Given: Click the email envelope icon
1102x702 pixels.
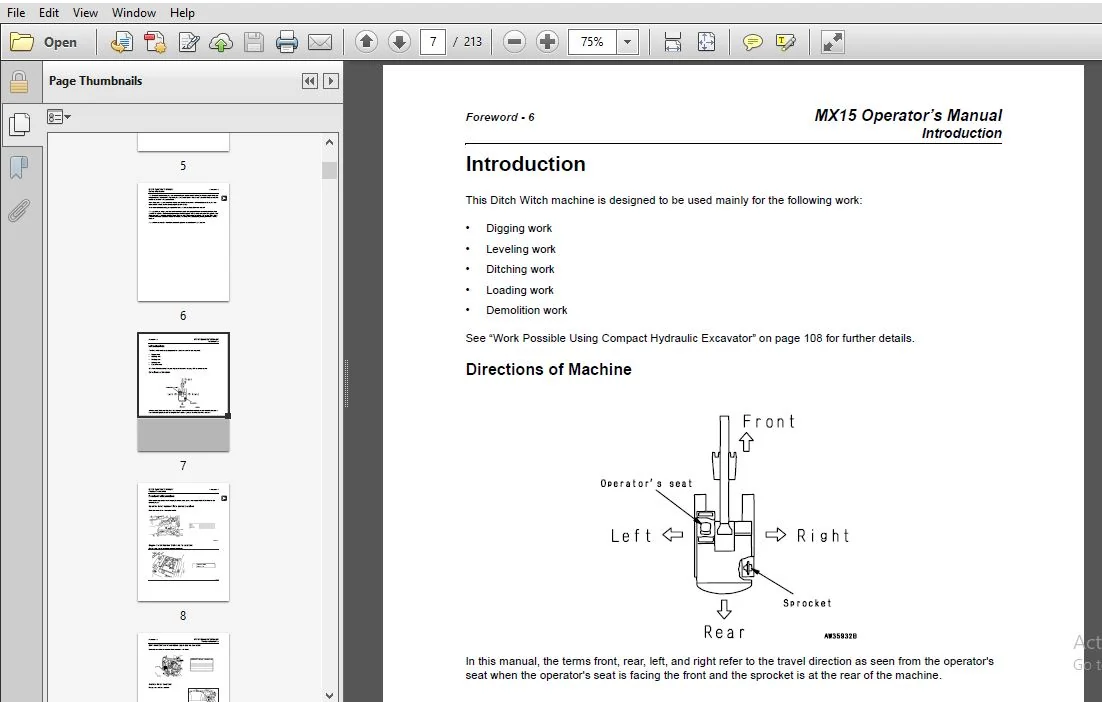Looking at the screenshot, I should pyautogui.click(x=320, y=42).
